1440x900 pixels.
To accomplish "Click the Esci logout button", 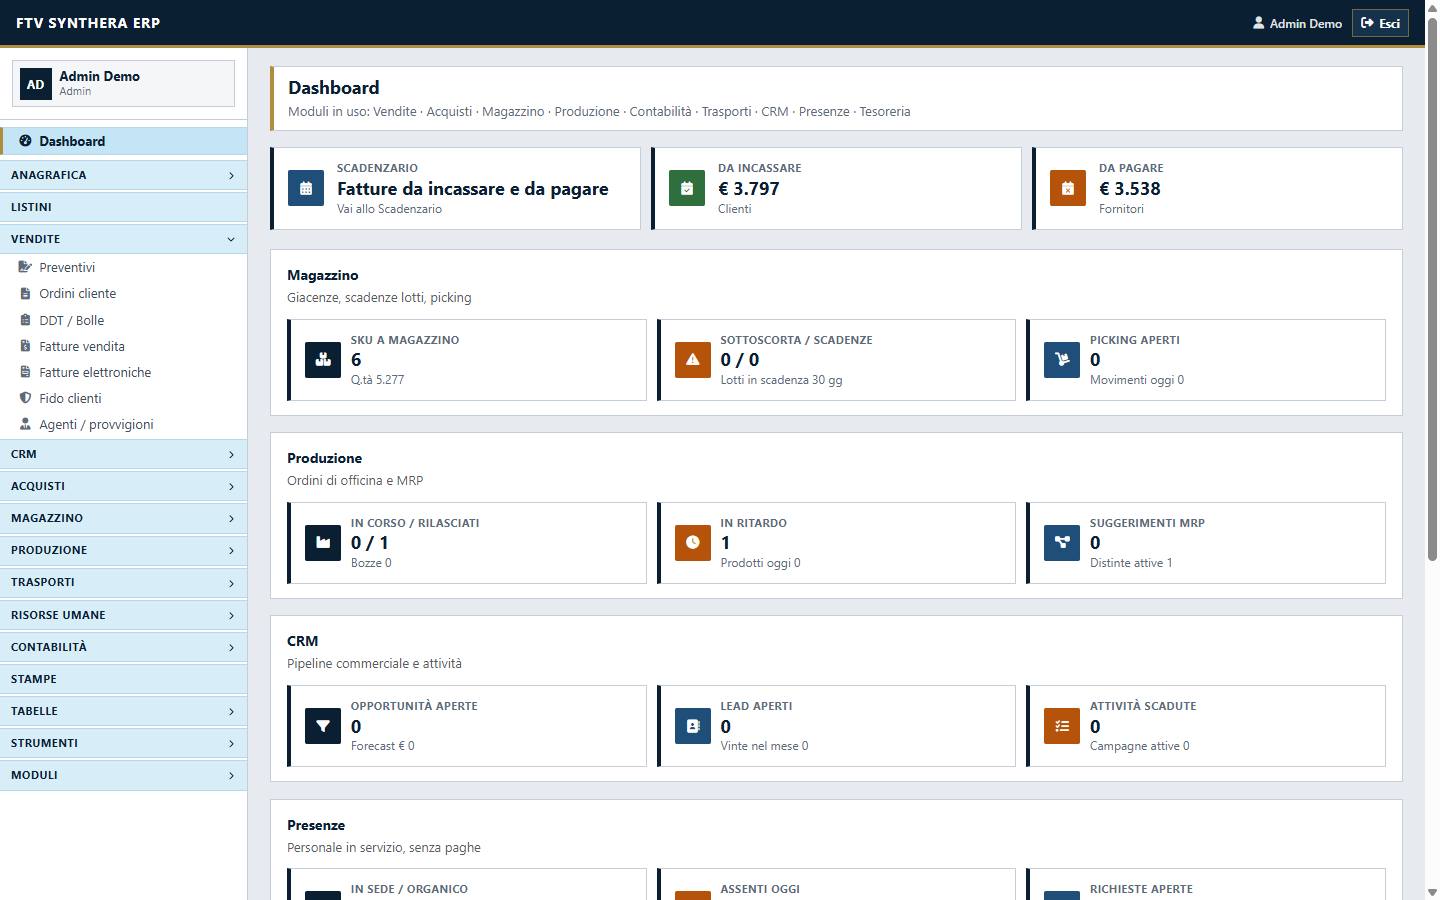I will pyautogui.click(x=1380, y=23).
